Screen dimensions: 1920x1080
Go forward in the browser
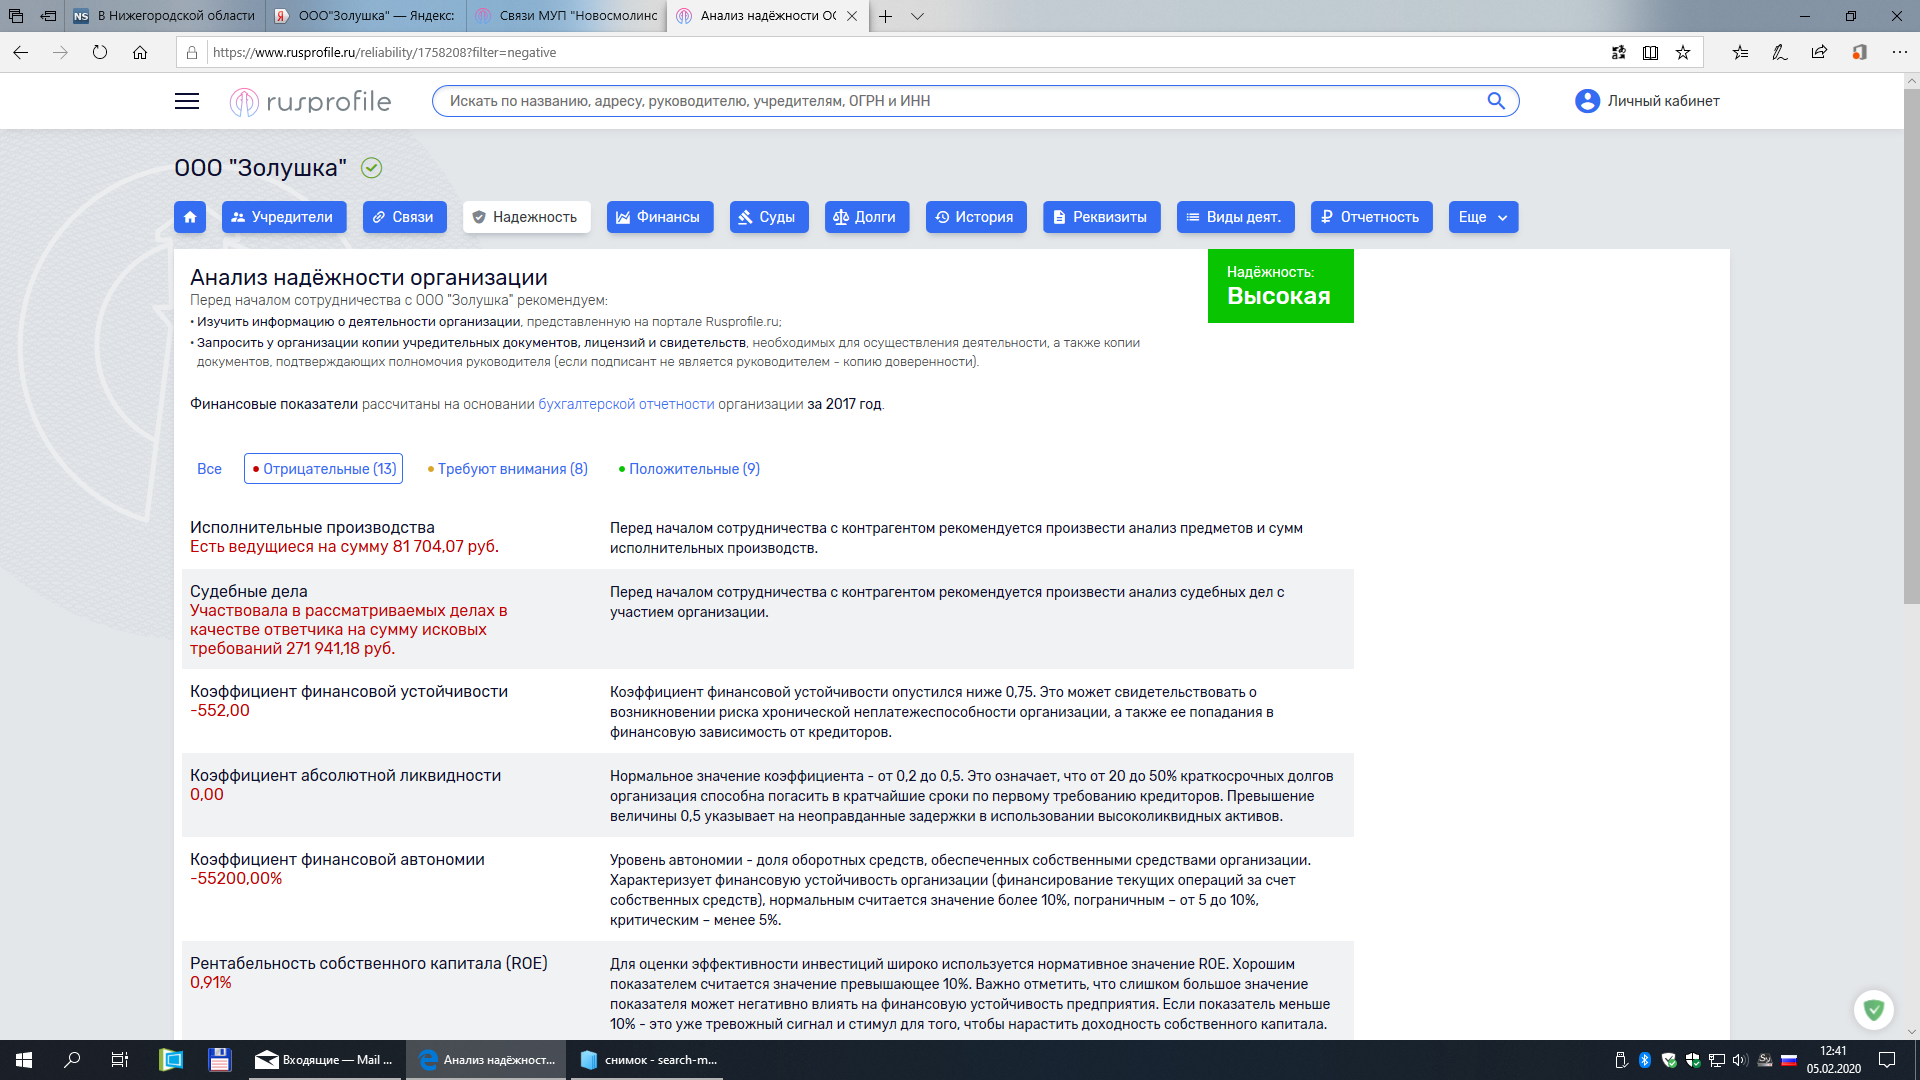pyautogui.click(x=60, y=52)
